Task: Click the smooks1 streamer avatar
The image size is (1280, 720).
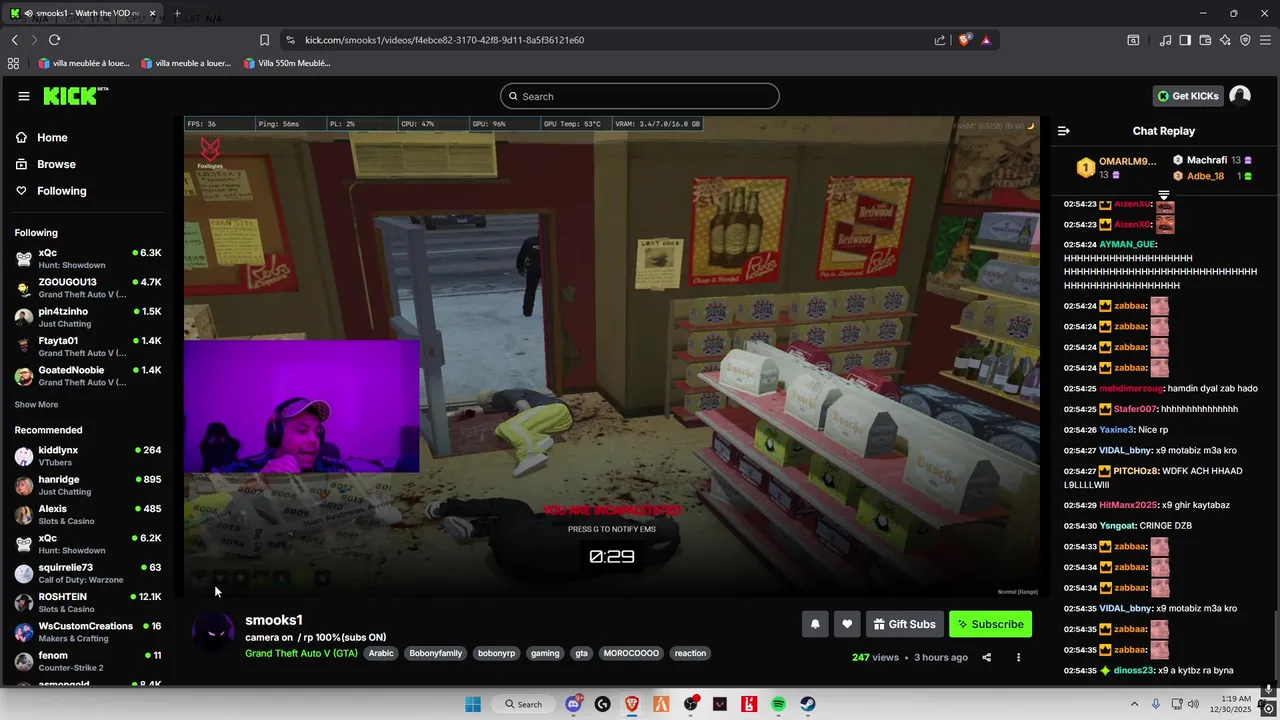Action: pyautogui.click(x=213, y=632)
